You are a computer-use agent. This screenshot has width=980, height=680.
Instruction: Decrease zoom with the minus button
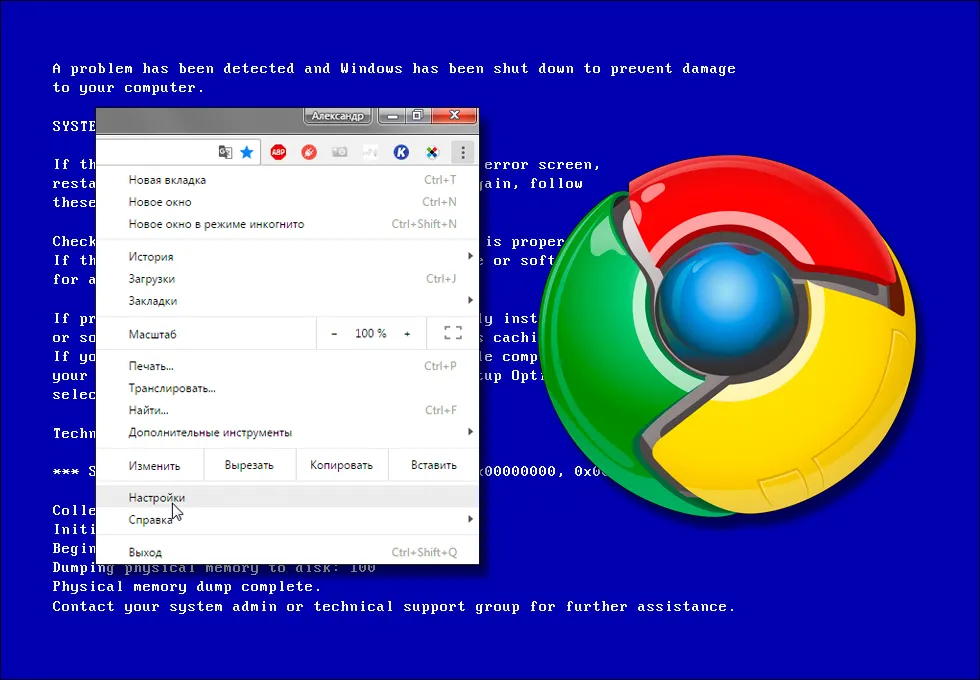[334, 334]
